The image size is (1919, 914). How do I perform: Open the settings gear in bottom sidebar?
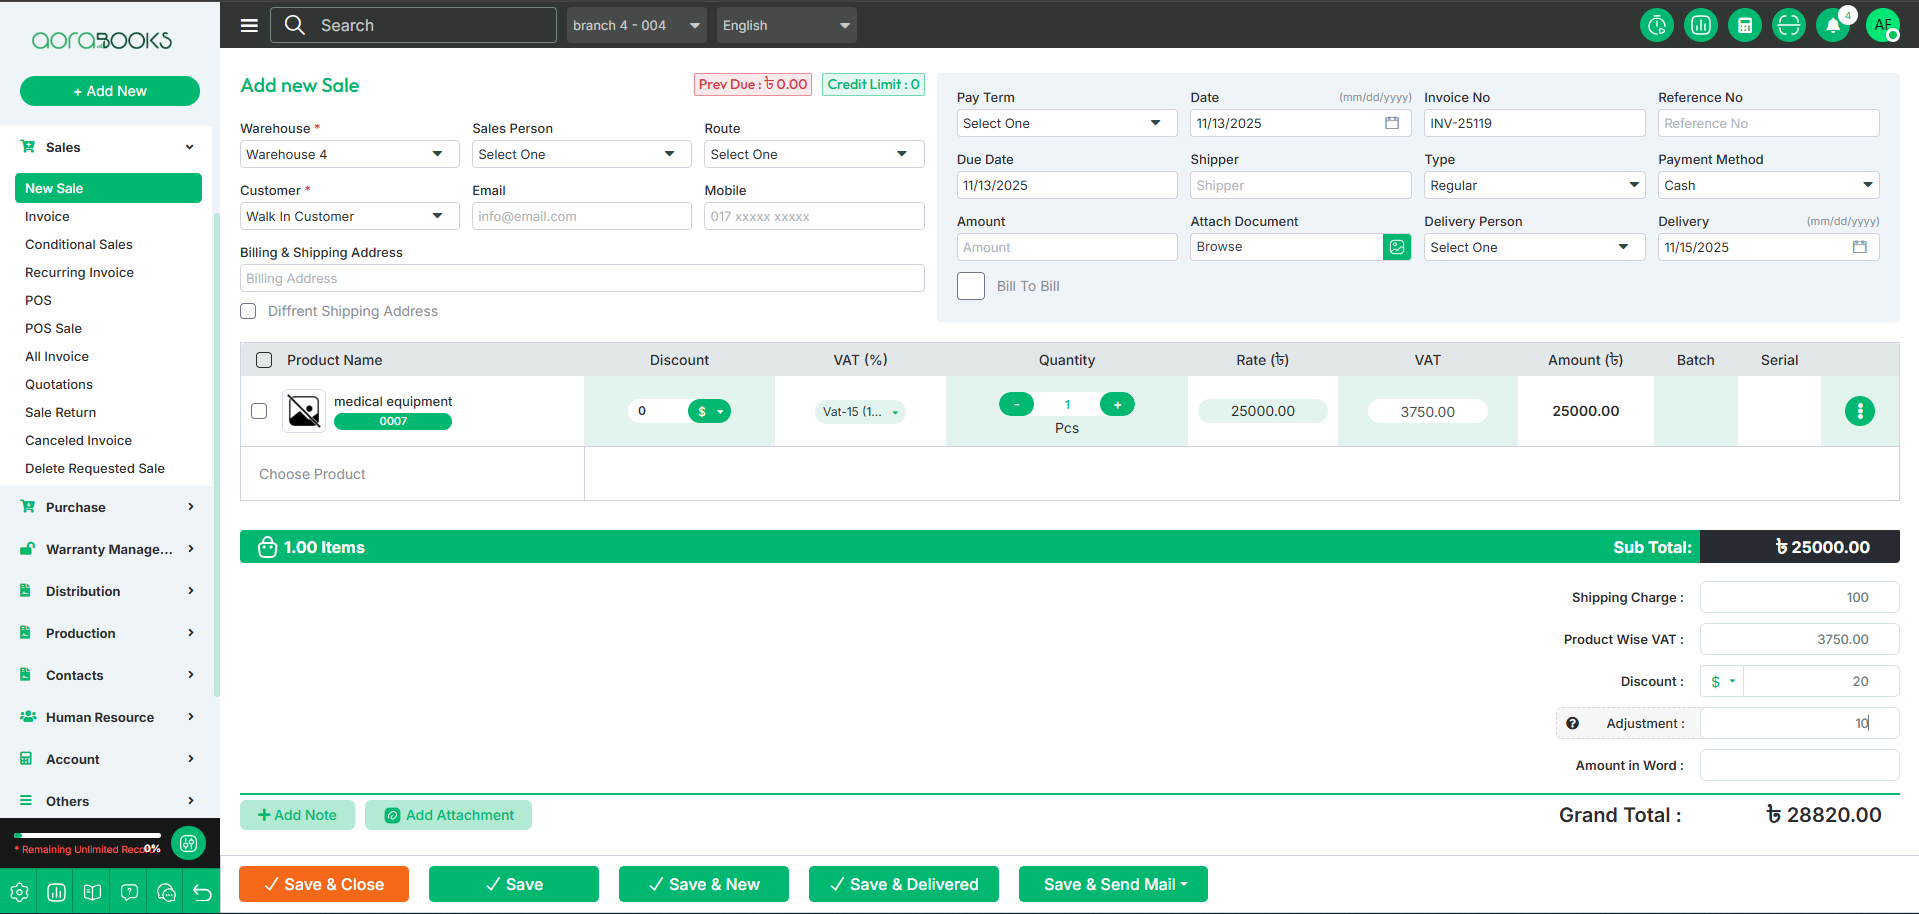[x=19, y=893]
